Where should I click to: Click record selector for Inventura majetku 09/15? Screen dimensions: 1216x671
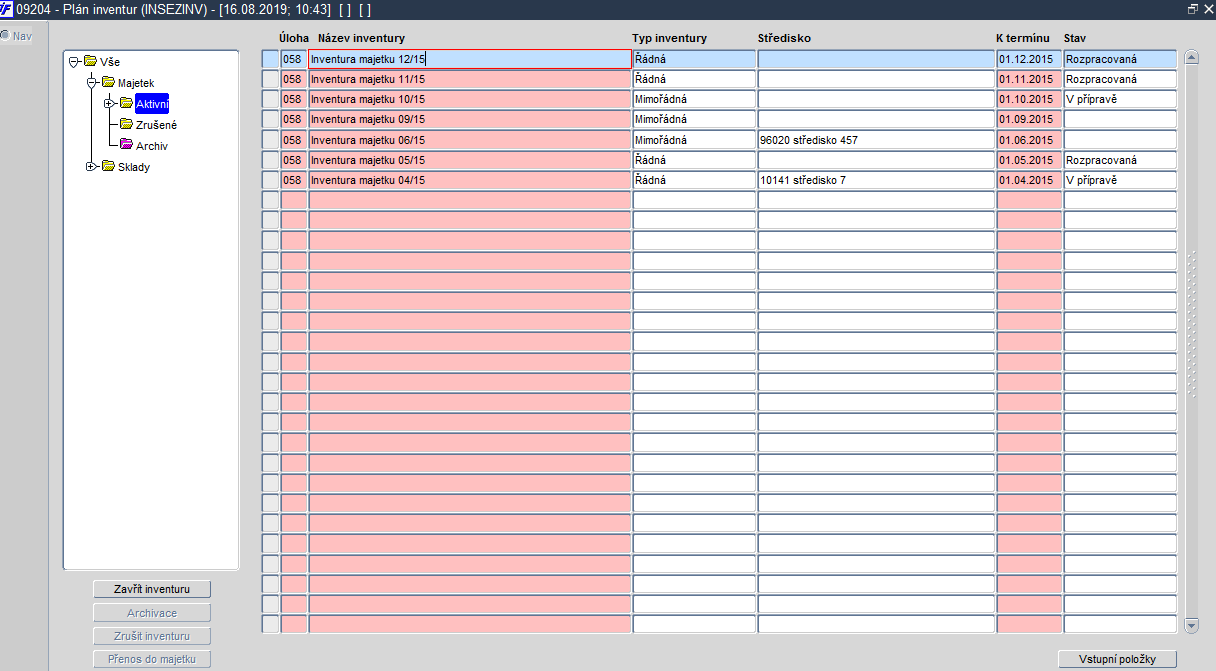270,119
